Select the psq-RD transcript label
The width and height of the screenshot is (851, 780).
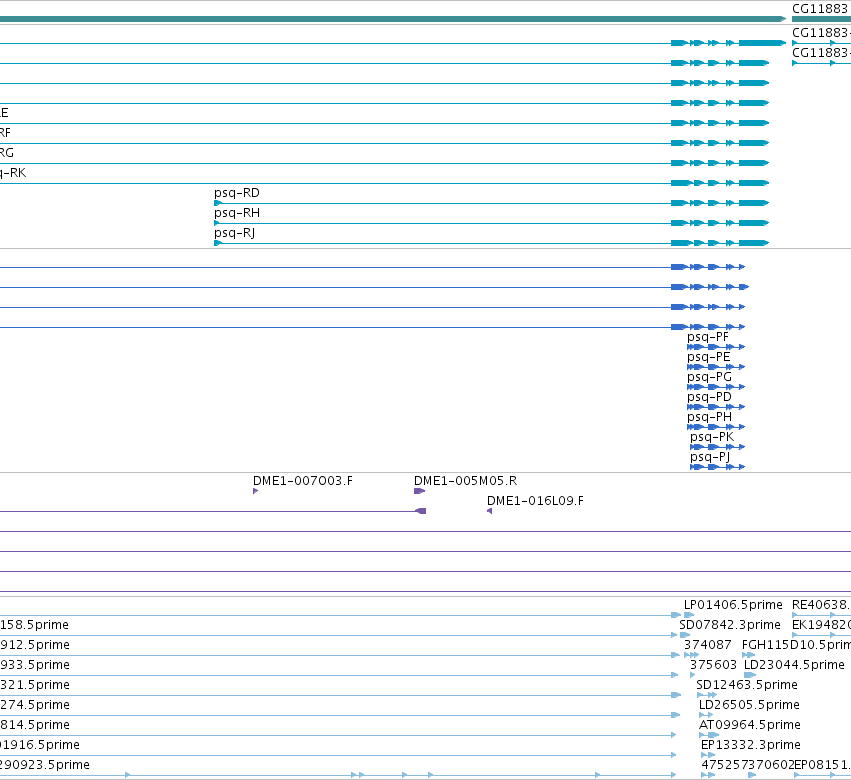(x=237, y=193)
